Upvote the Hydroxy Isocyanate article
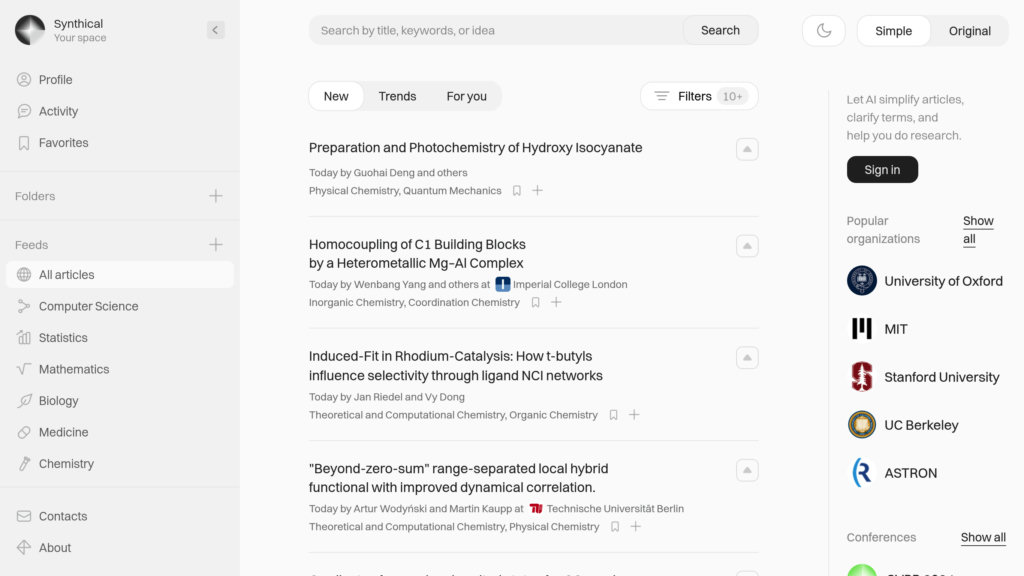 pos(747,149)
